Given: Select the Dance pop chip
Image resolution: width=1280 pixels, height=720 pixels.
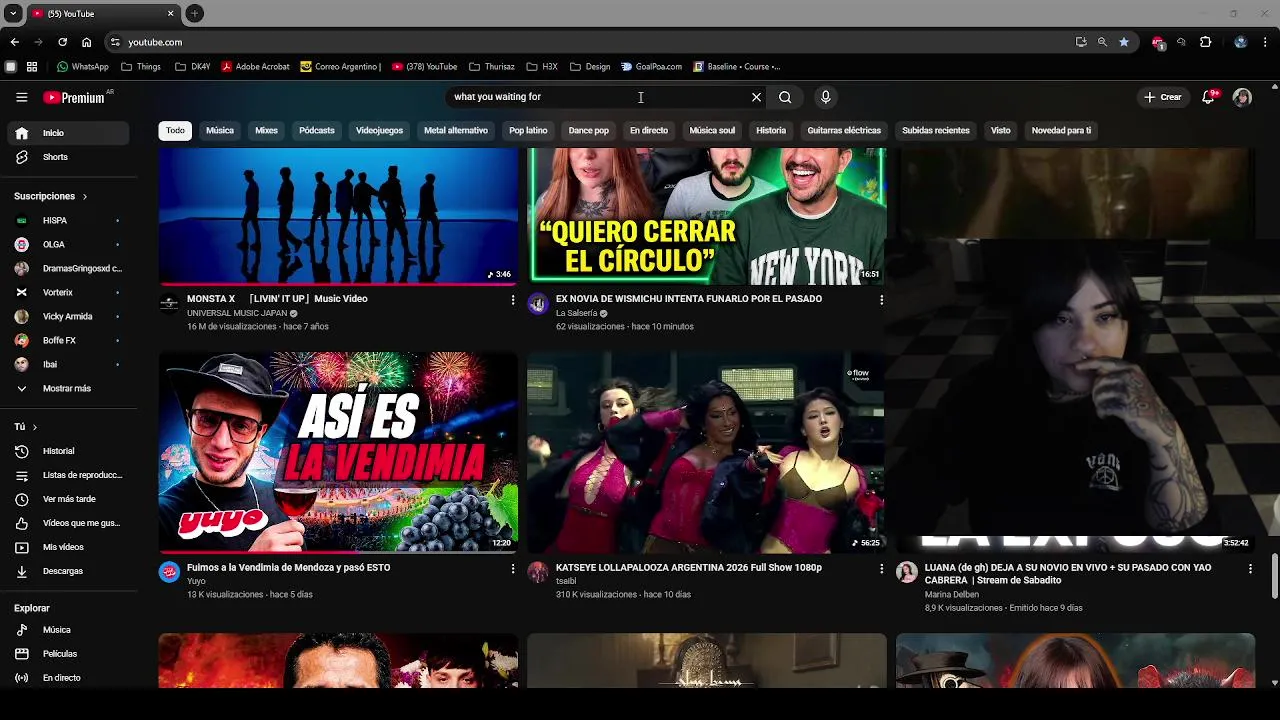Looking at the screenshot, I should 589,131.
